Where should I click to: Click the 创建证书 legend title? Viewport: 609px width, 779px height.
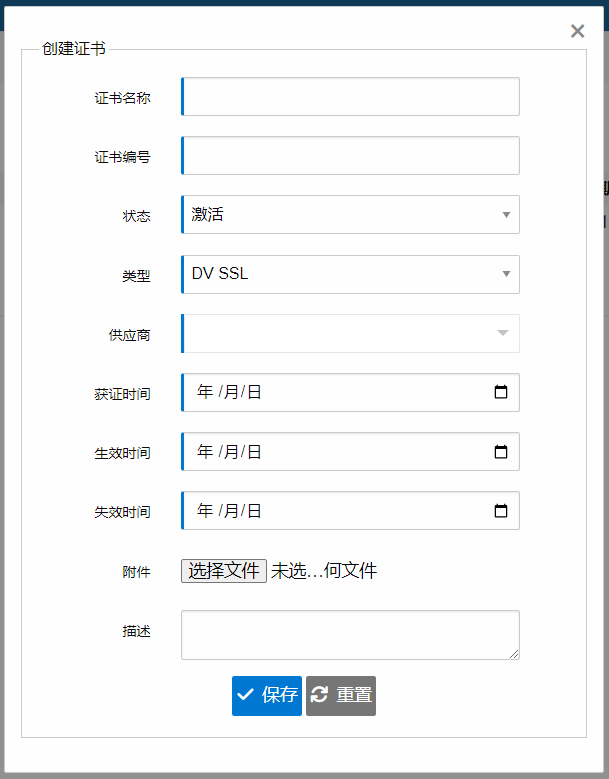click(x=74, y=49)
